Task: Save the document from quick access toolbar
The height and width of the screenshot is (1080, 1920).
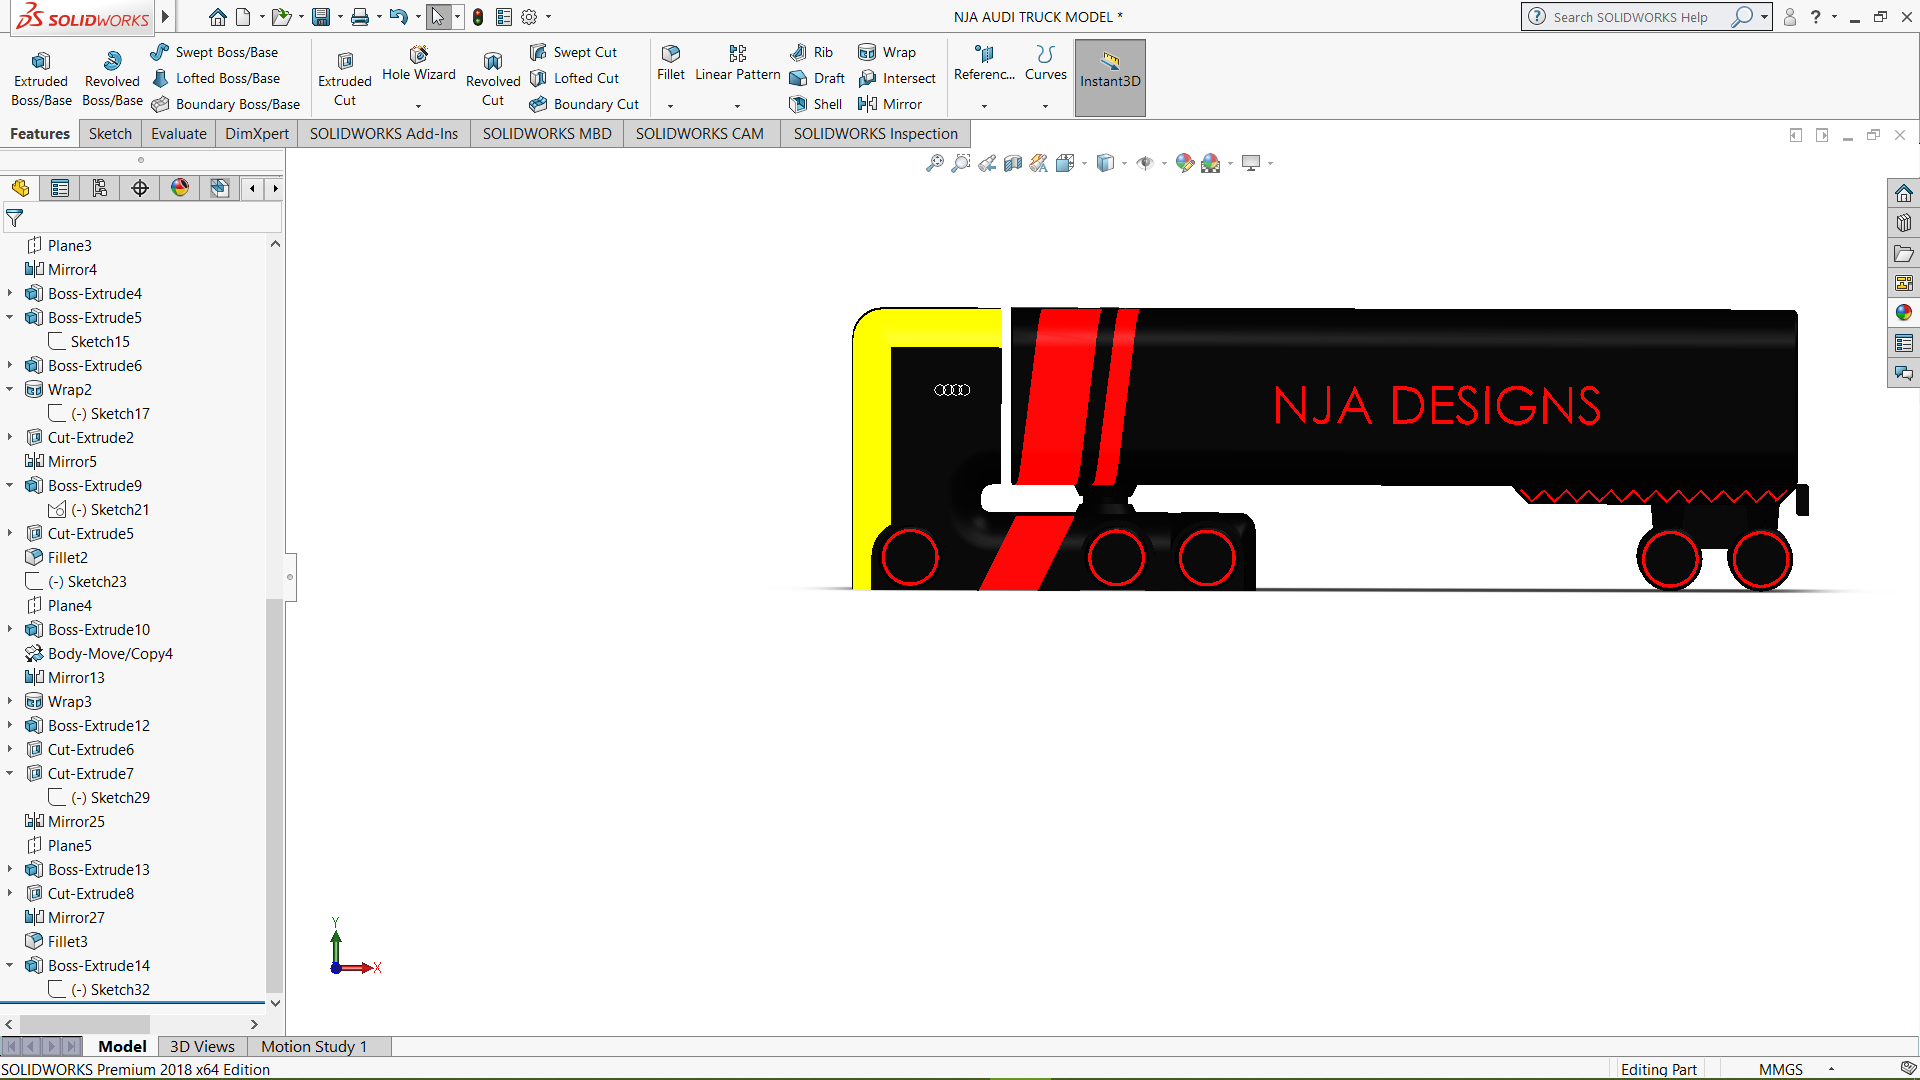Action: click(x=321, y=17)
